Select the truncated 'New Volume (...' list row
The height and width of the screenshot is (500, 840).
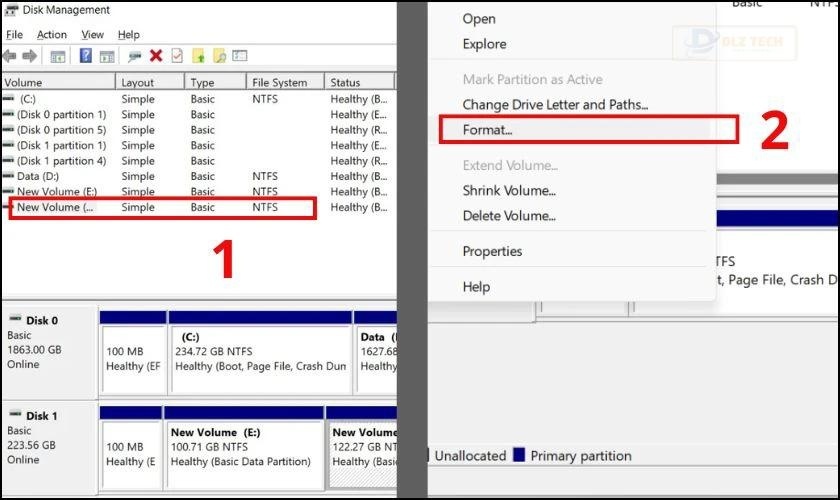pyautogui.click(x=198, y=207)
